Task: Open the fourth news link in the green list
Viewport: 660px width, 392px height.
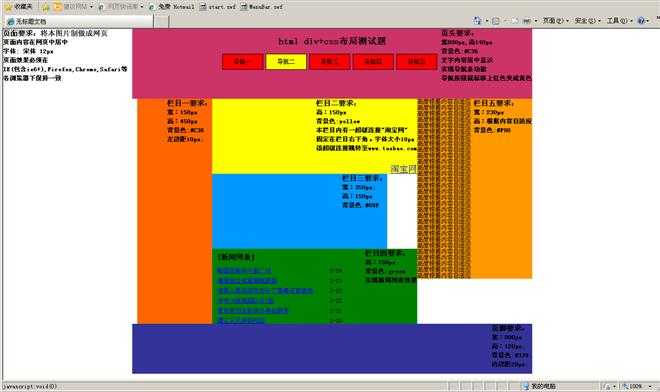Action: 245,301
